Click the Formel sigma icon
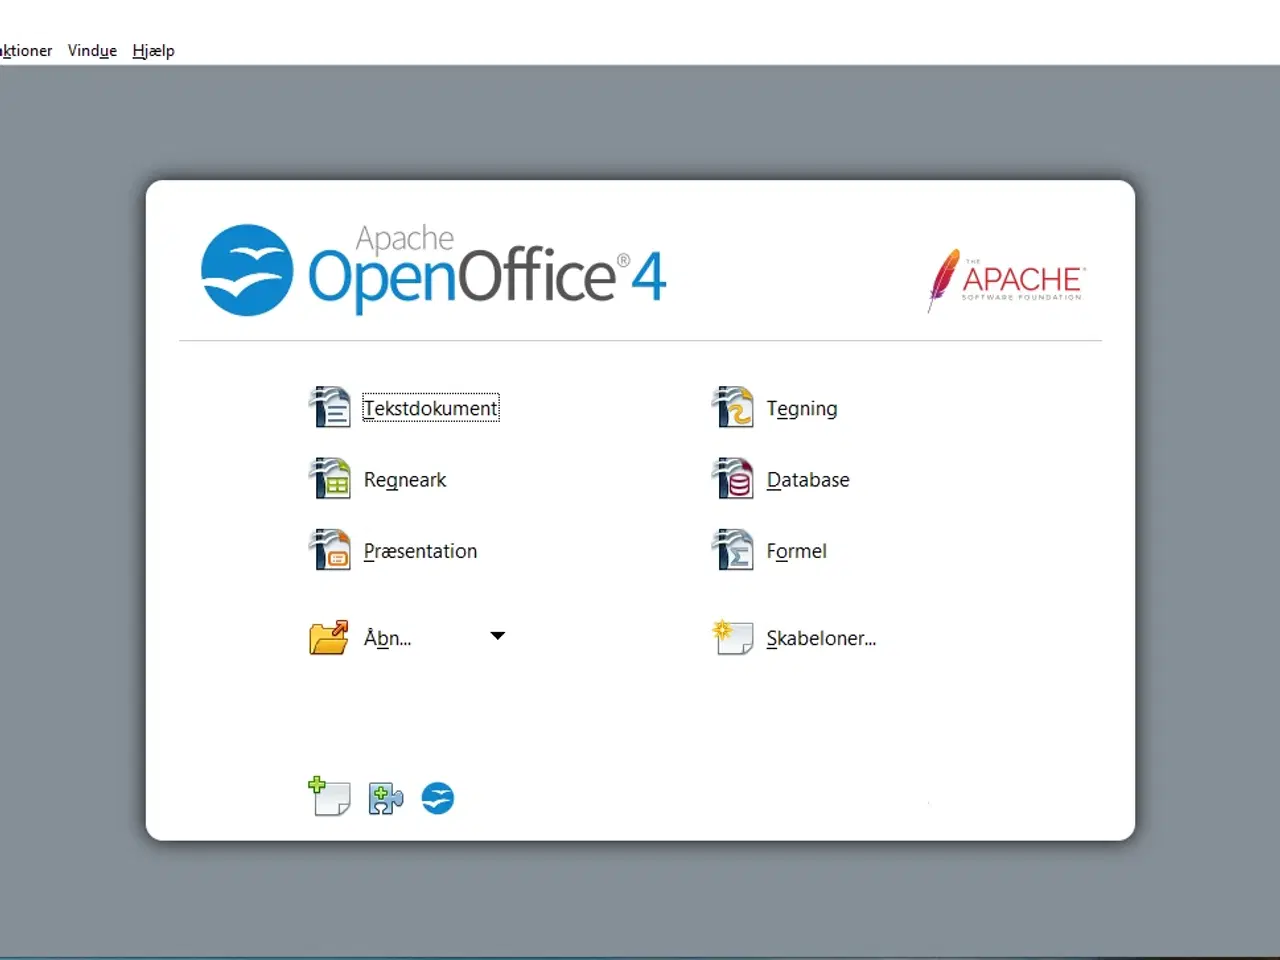 point(732,550)
